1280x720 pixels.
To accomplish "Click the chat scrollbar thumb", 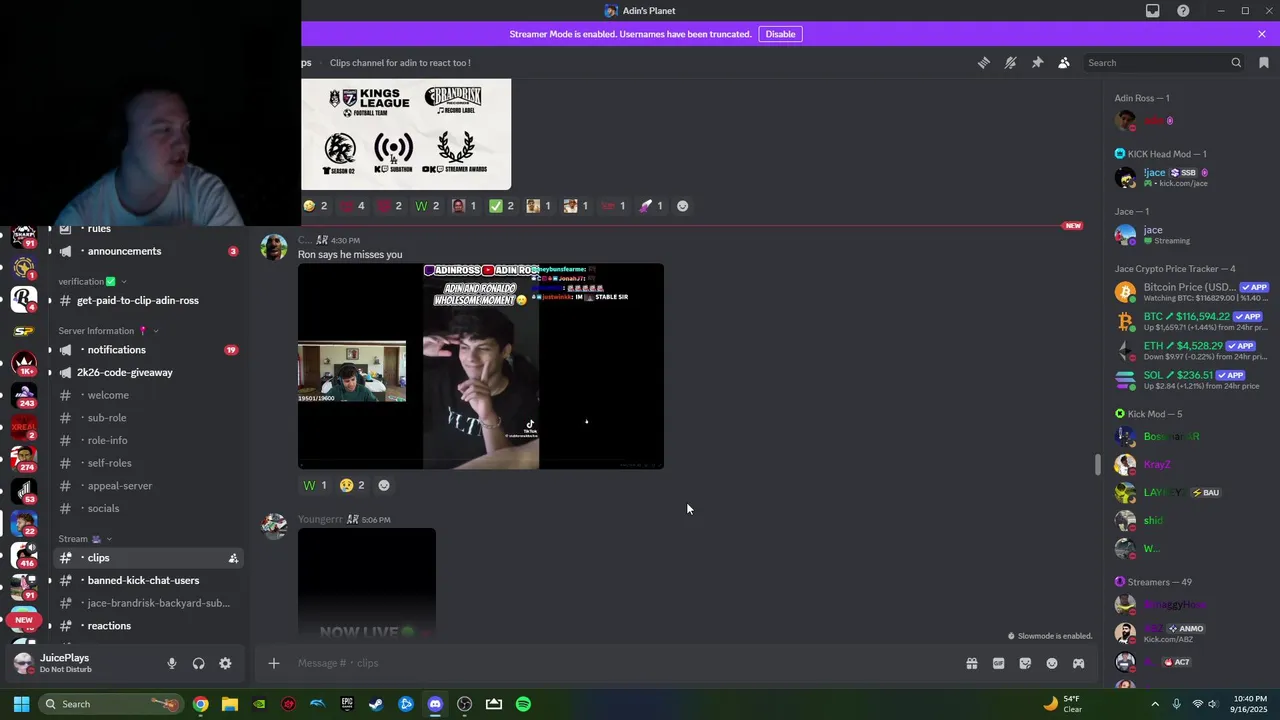I will point(1097,465).
